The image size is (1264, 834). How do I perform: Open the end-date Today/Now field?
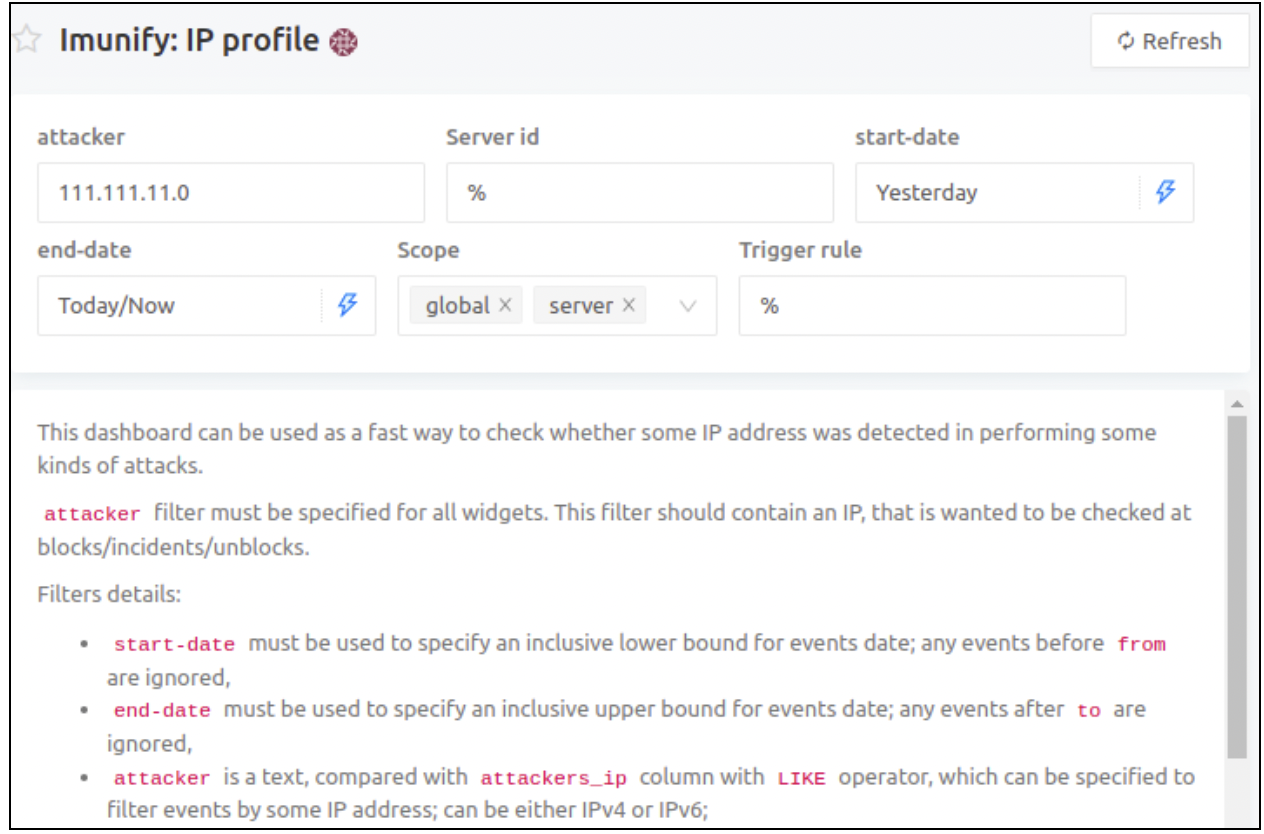(207, 306)
